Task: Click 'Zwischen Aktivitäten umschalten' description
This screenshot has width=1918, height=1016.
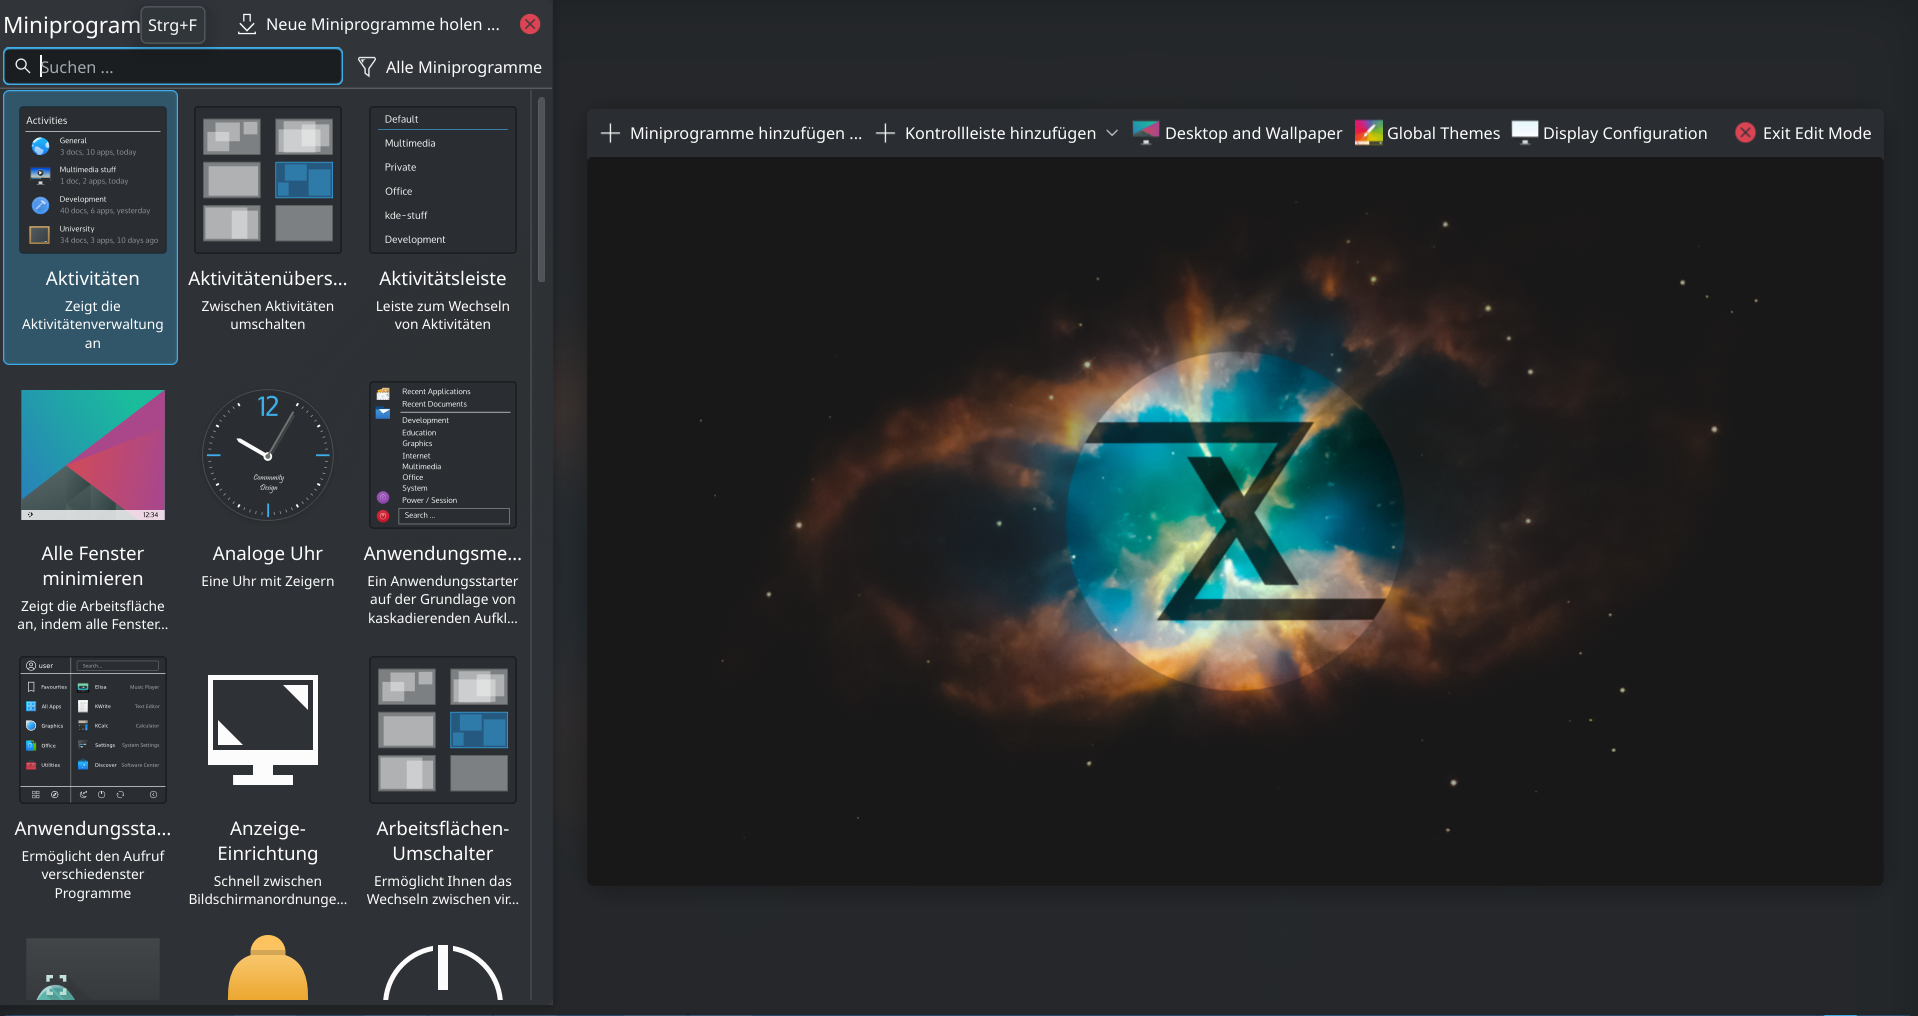Action: [268, 315]
